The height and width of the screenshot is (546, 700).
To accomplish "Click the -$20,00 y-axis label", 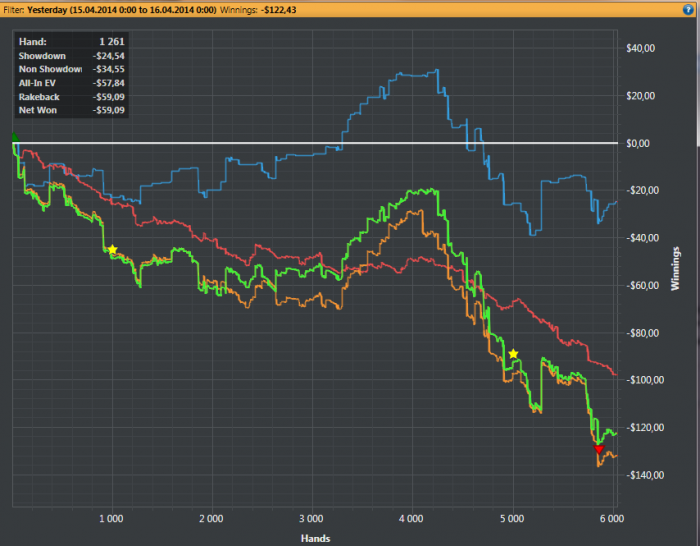I will click(642, 191).
